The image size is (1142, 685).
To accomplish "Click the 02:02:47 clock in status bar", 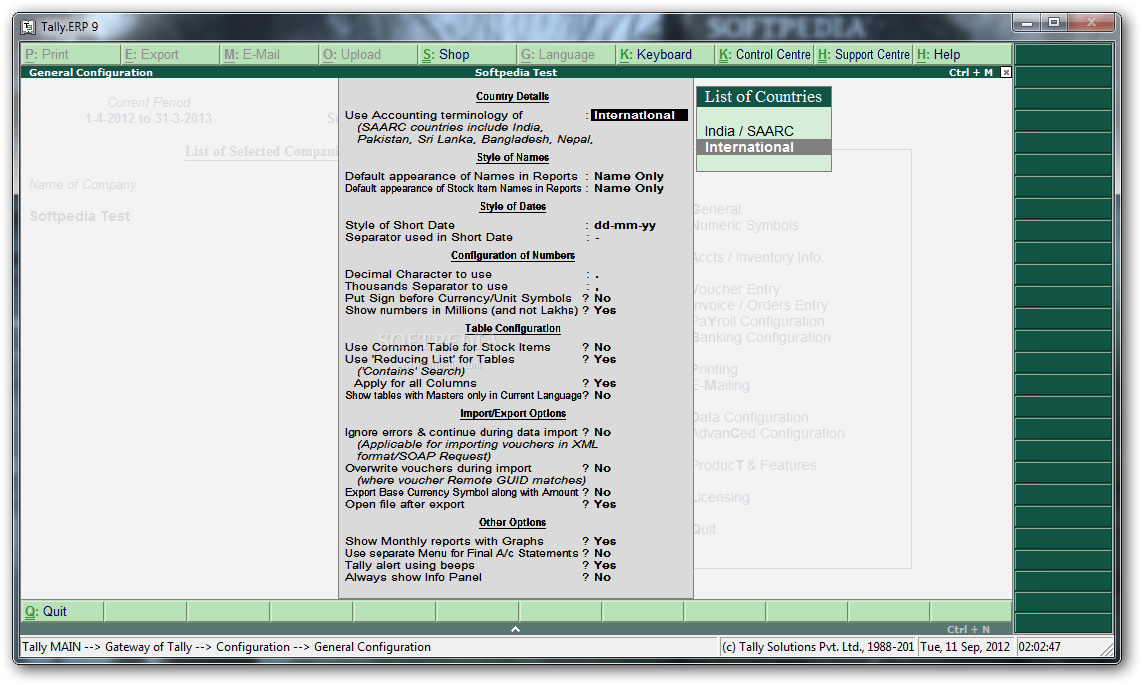I will pos(1039,646).
